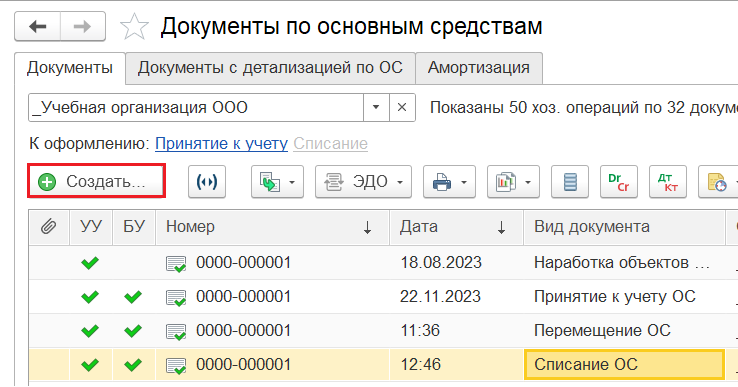Click БУ checkmark in Принятие к учету ОС row
This screenshot has width=738, height=387.
coord(133,297)
